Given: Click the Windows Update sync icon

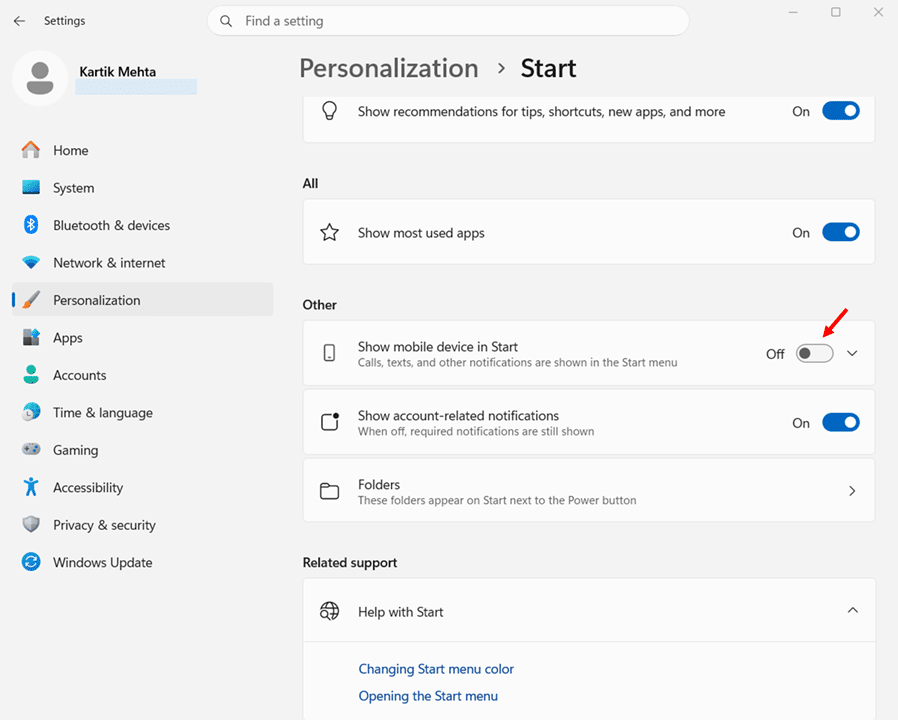Looking at the screenshot, I should click(31, 562).
